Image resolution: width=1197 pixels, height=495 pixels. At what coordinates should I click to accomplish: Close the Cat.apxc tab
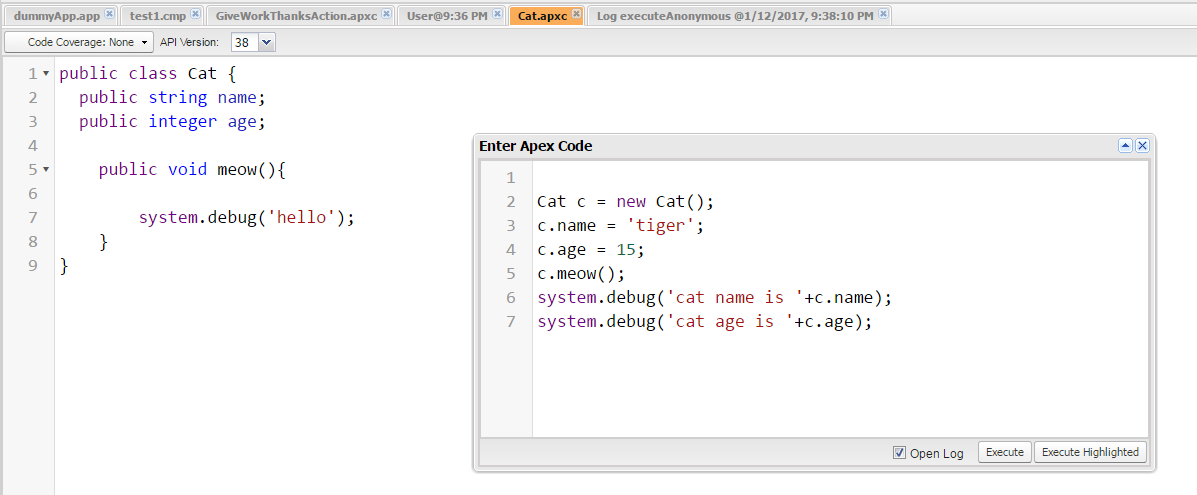[575, 15]
